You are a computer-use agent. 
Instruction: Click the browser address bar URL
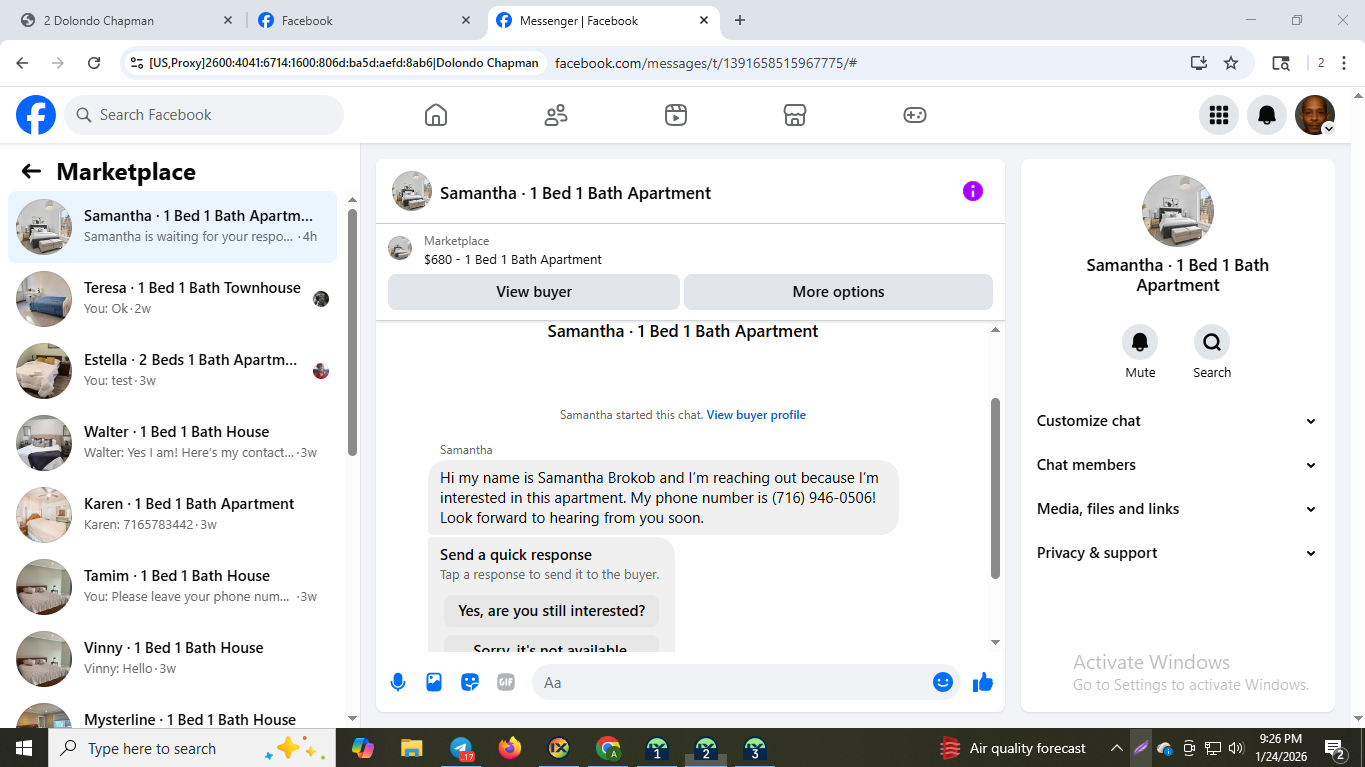coord(705,63)
